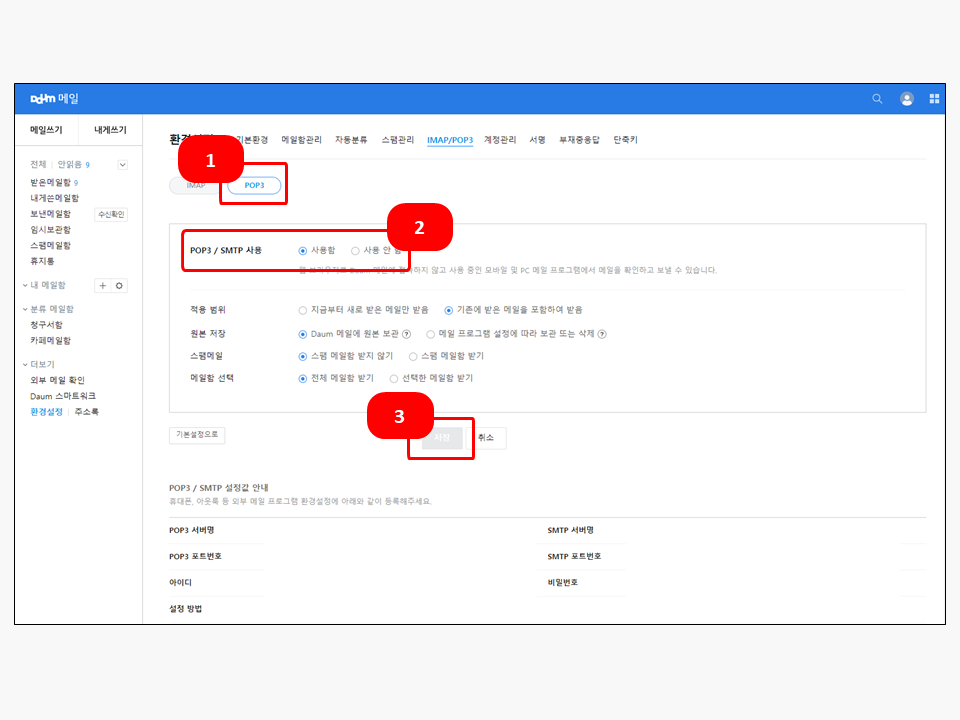Open mailbox settings gear beside 내 메일함
The height and width of the screenshot is (720, 960).
tap(119, 286)
